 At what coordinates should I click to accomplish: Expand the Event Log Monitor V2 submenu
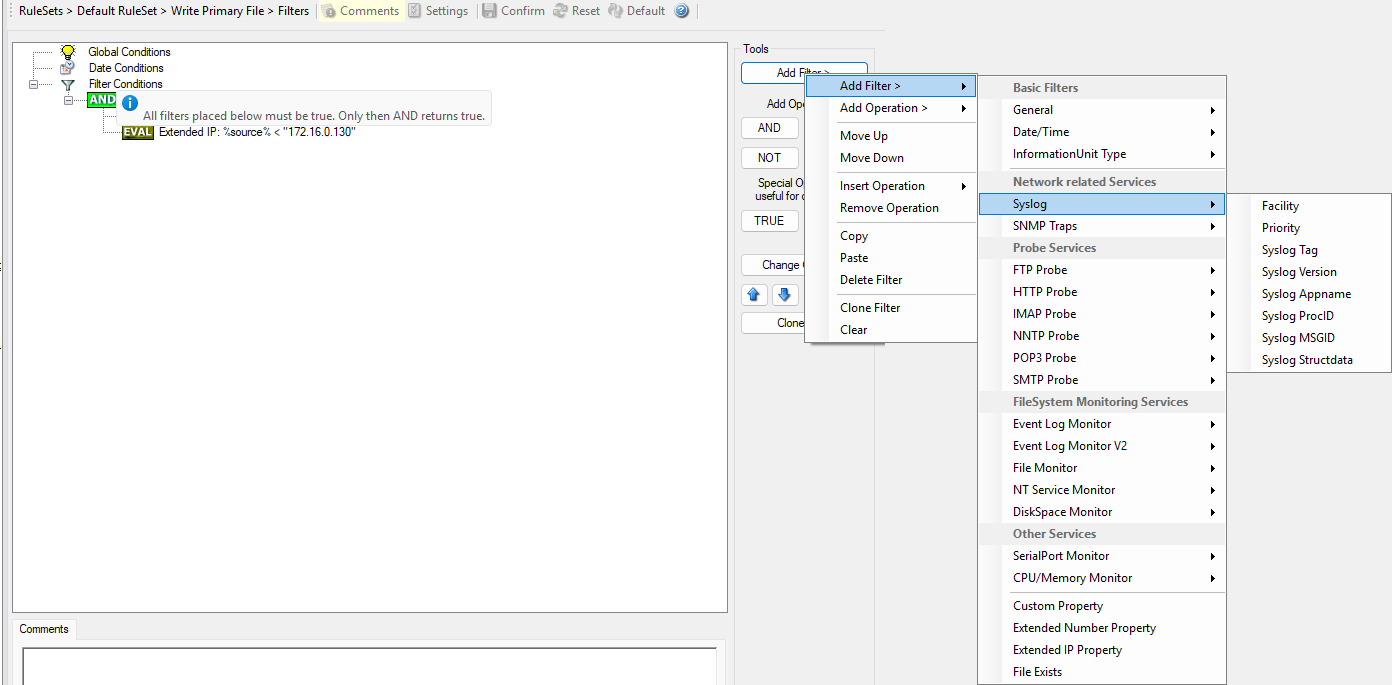pos(1102,446)
